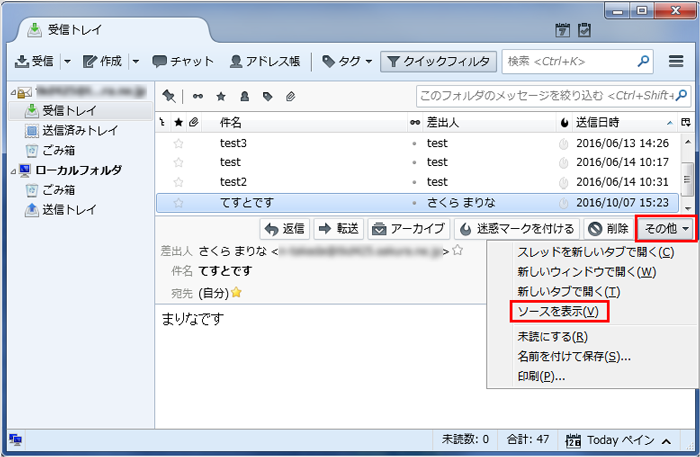Open the タグ dropdown menu
This screenshot has width=700, height=457.
coord(347,61)
